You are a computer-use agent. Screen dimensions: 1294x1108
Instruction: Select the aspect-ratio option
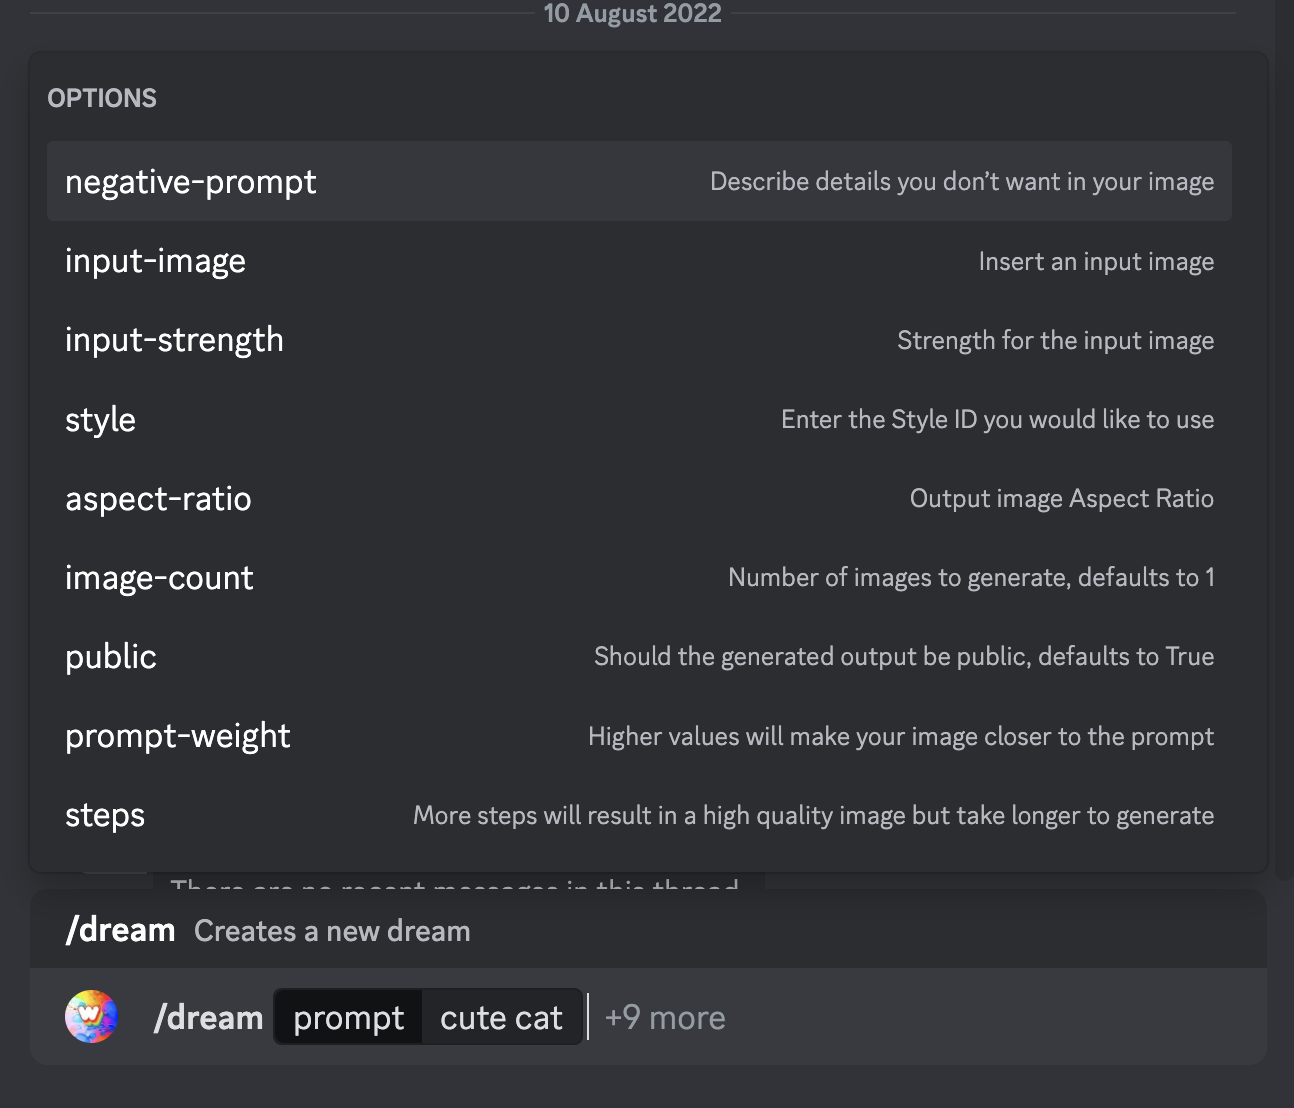(x=158, y=498)
